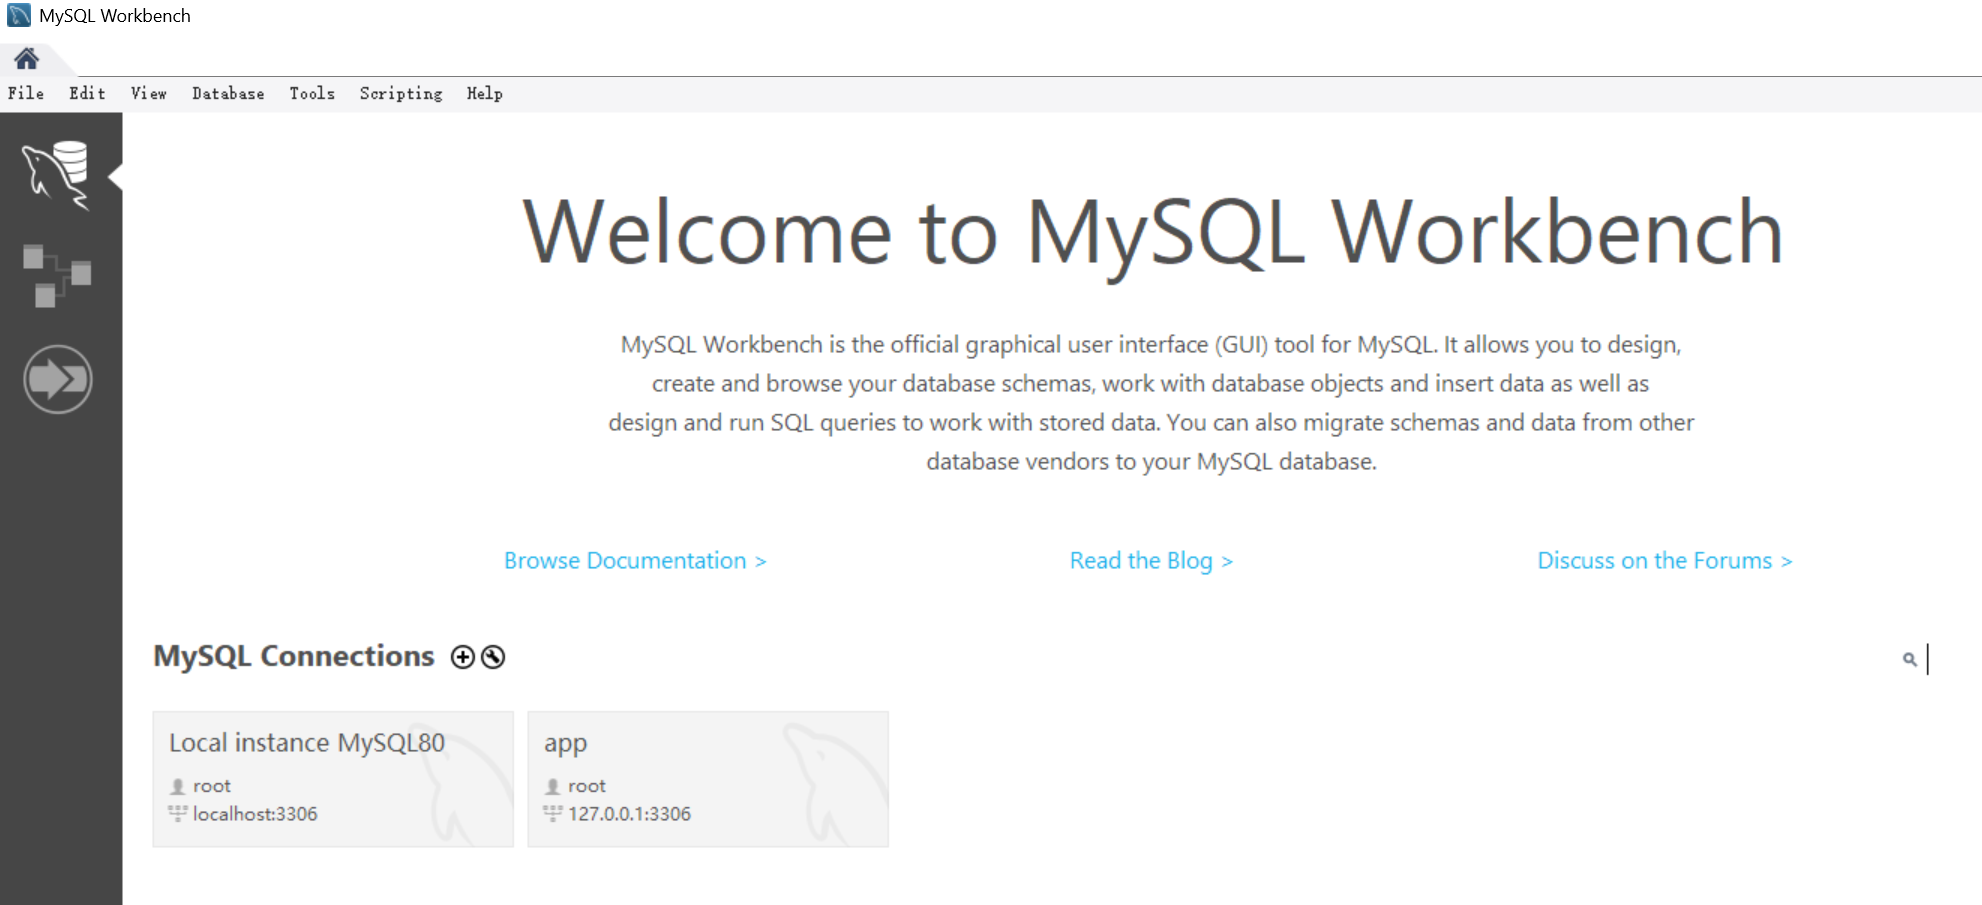
Task: Expand the Scripting menu
Action: (x=401, y=93)
